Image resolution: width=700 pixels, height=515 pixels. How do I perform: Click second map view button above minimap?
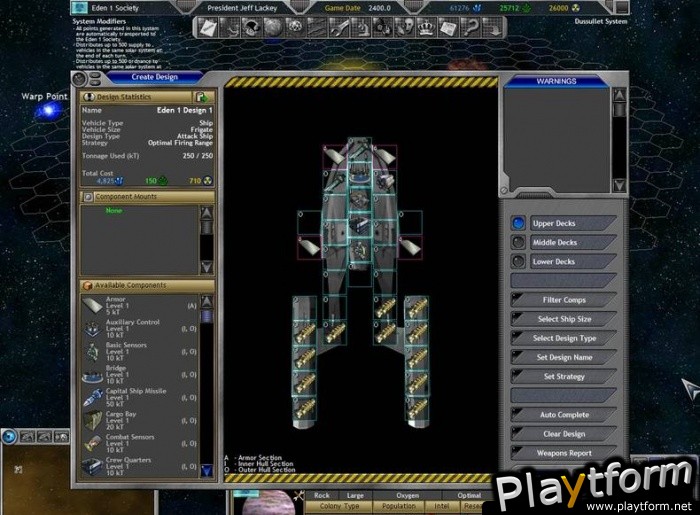tap(44, 437)
